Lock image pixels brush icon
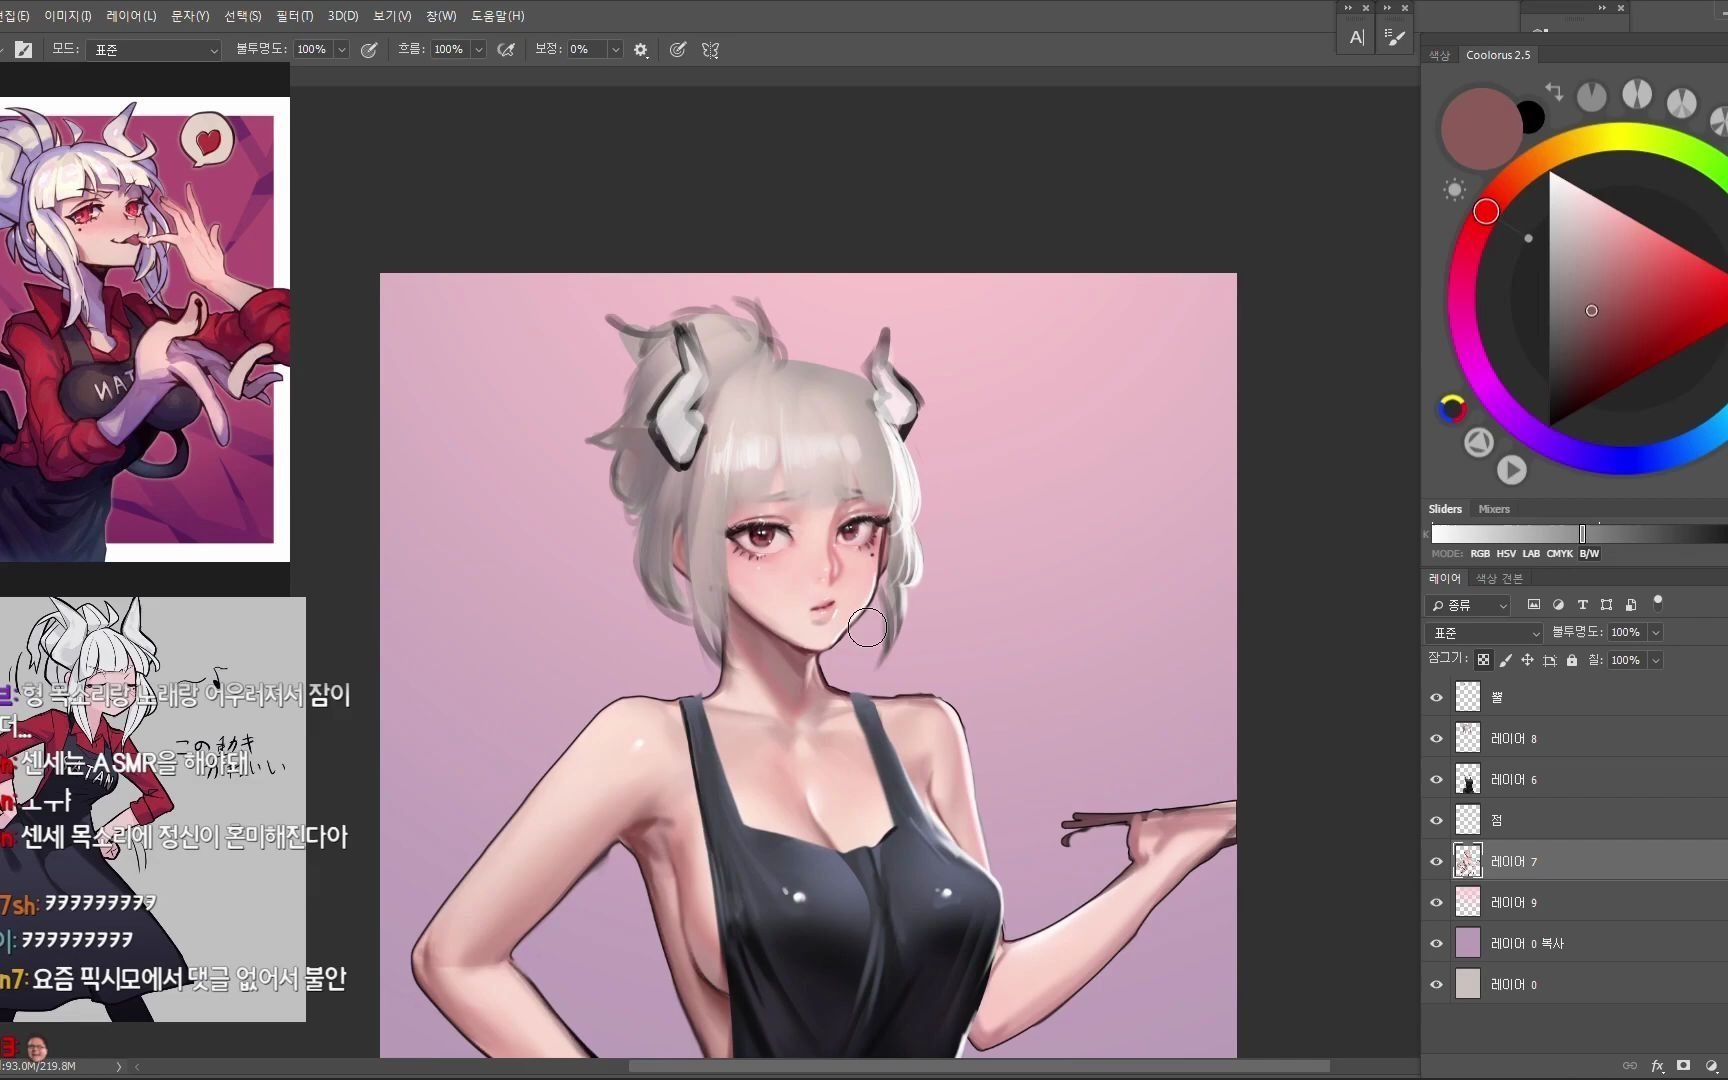 tap(1506, 660)
